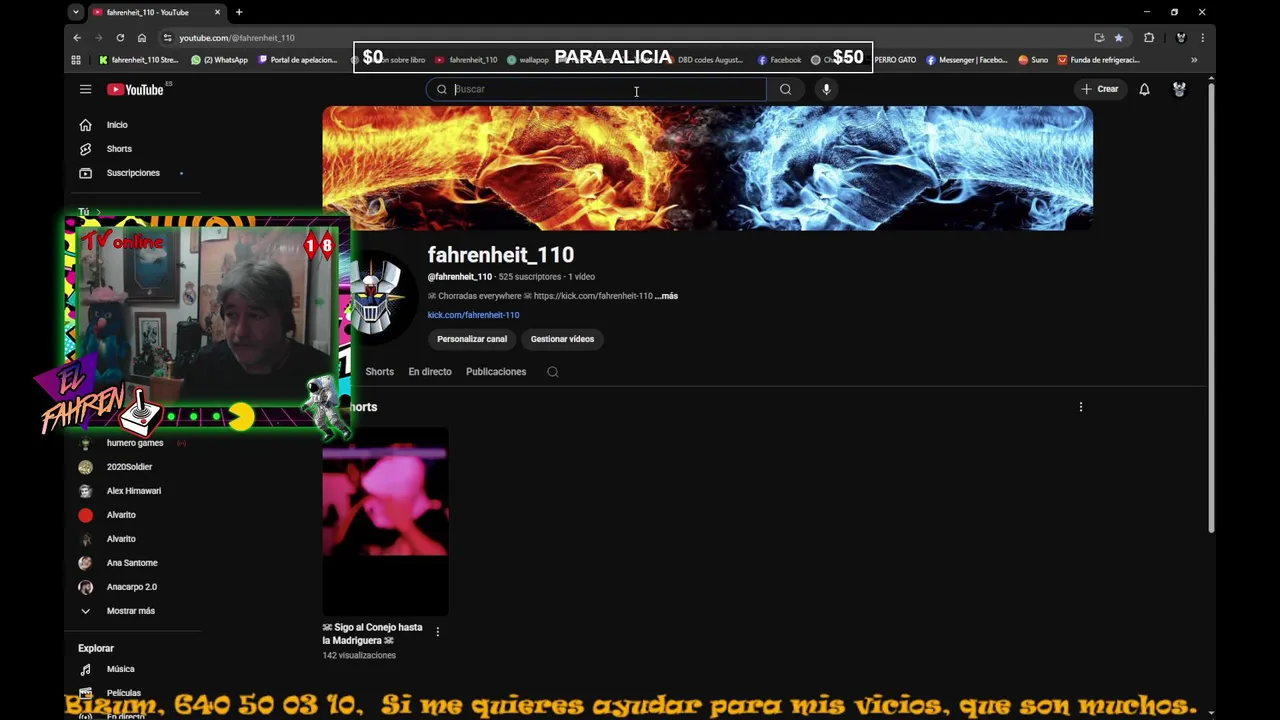The image size is (1280, 720).
Task: Click the search magnifier button
Action: coord(785,89)
